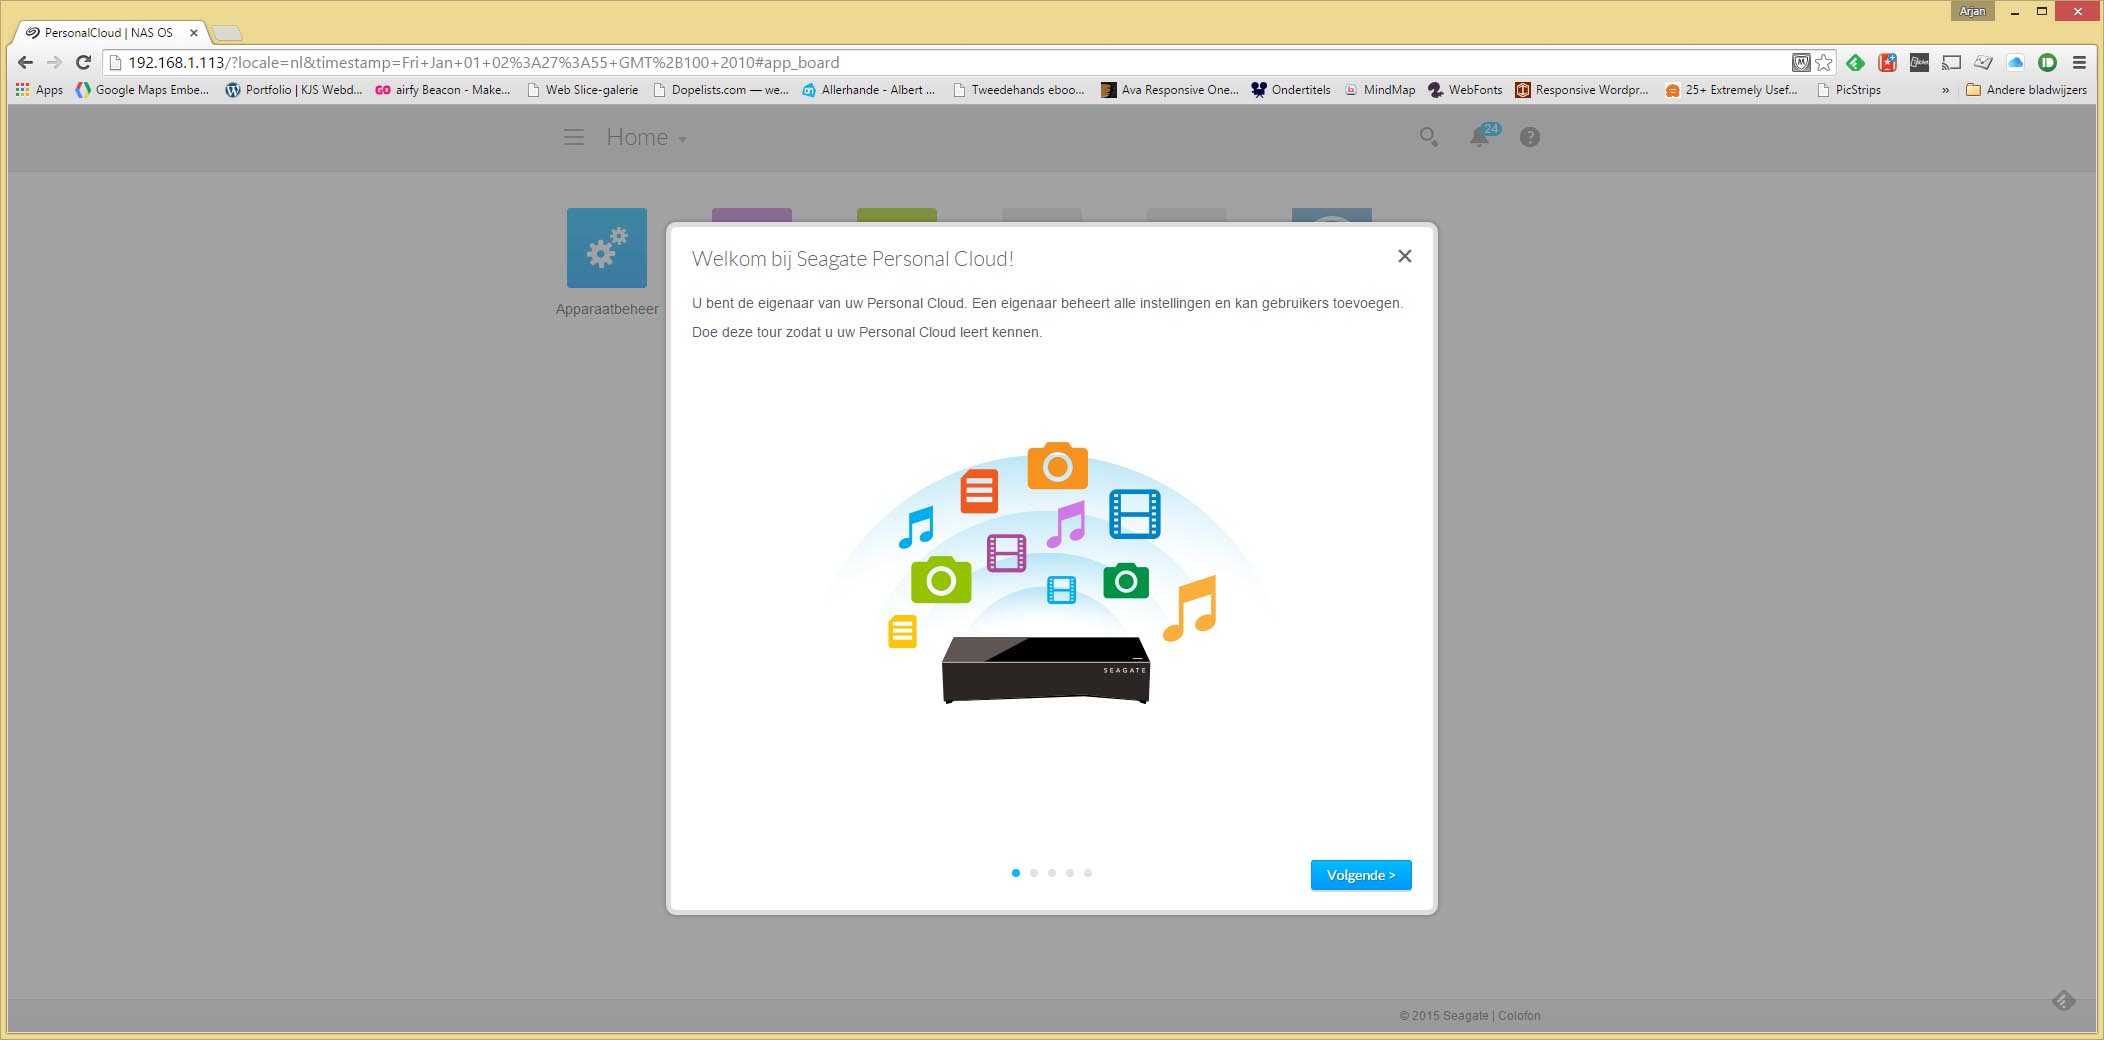Open Responsive Wordpr... bookmark
The width and height of the screenshot is (2104, 1040).
[1581, 90]
